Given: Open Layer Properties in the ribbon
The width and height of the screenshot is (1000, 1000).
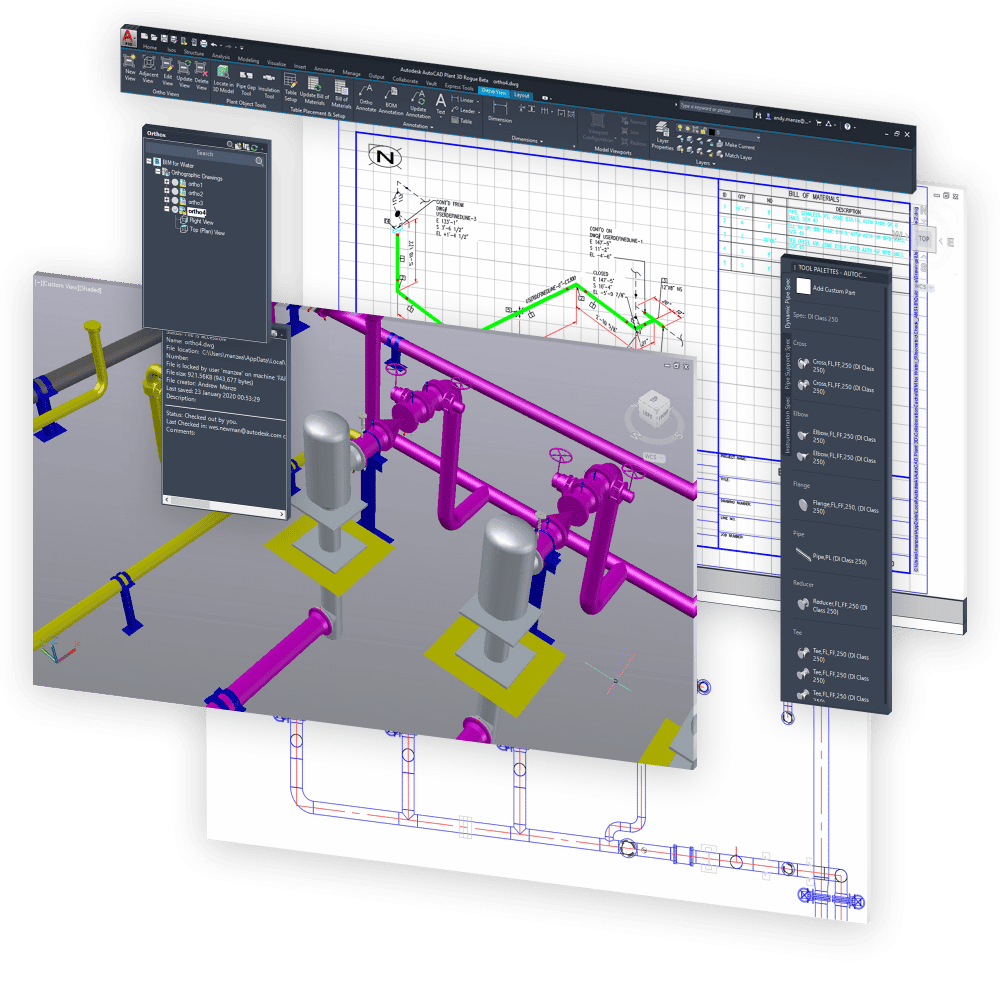Looking at the screenshot, I should (662, 132).
